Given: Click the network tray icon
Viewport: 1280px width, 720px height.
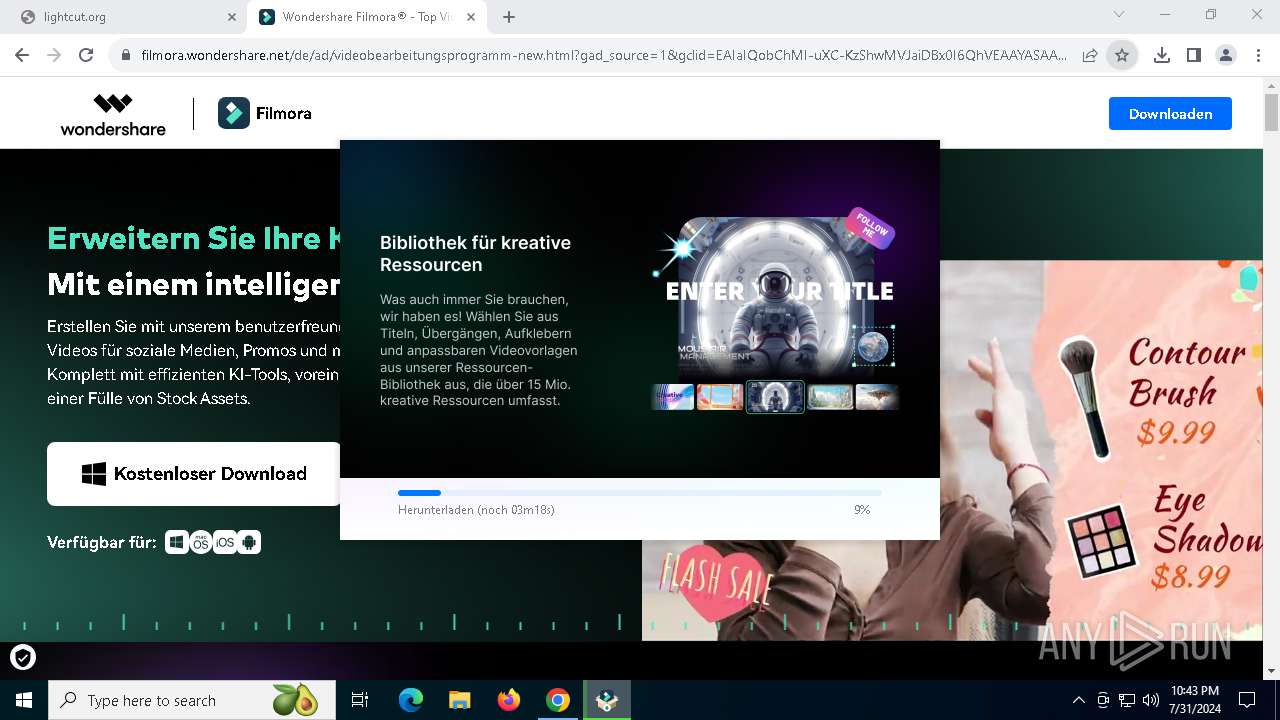Looking at the screenshot, I should 1127,700.
